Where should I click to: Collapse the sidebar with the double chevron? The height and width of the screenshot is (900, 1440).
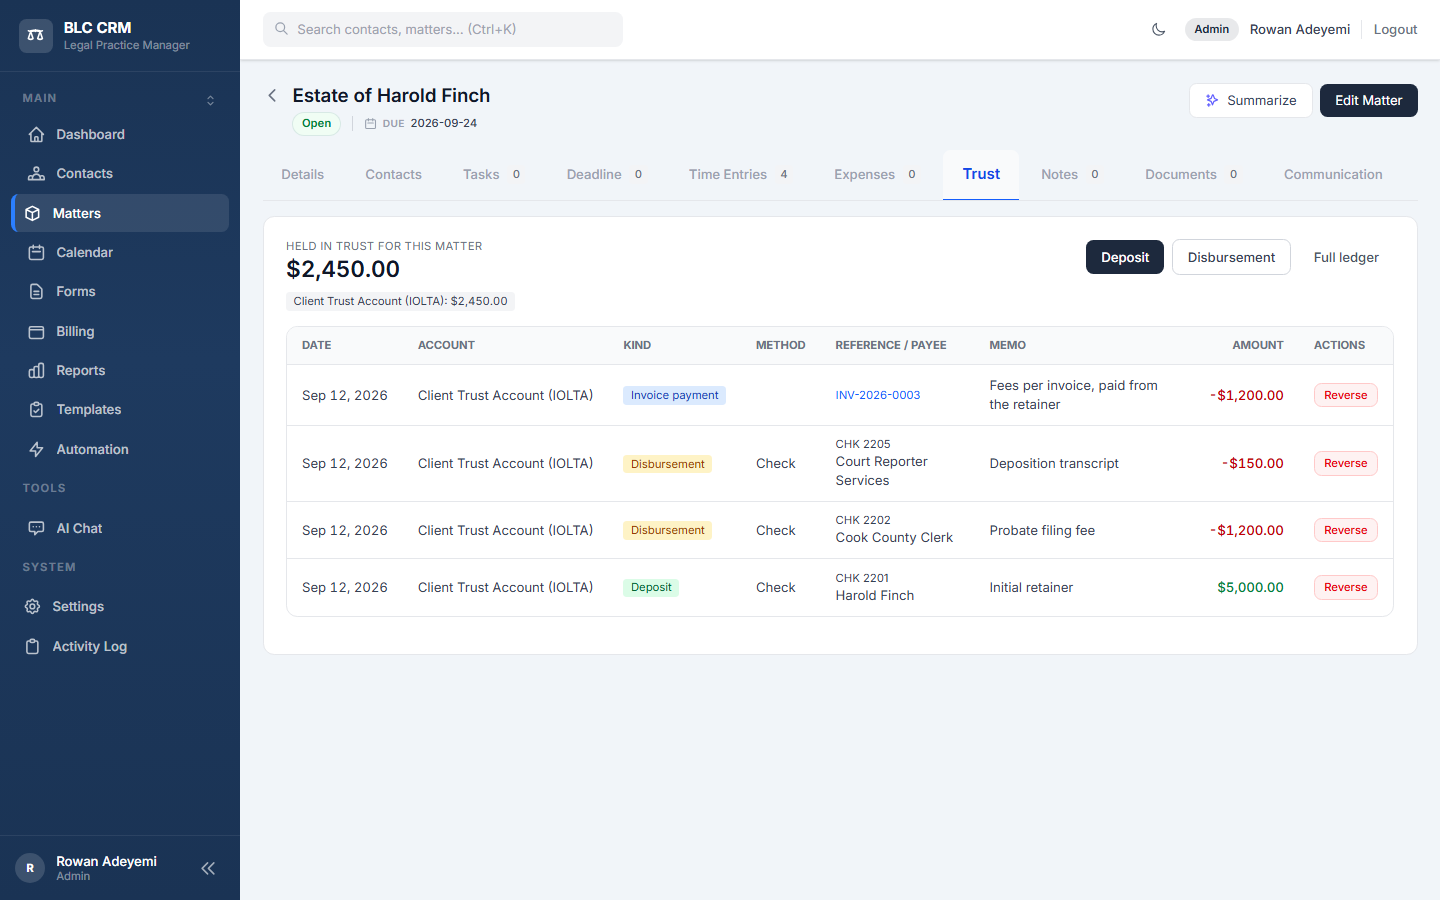[208, 868]
